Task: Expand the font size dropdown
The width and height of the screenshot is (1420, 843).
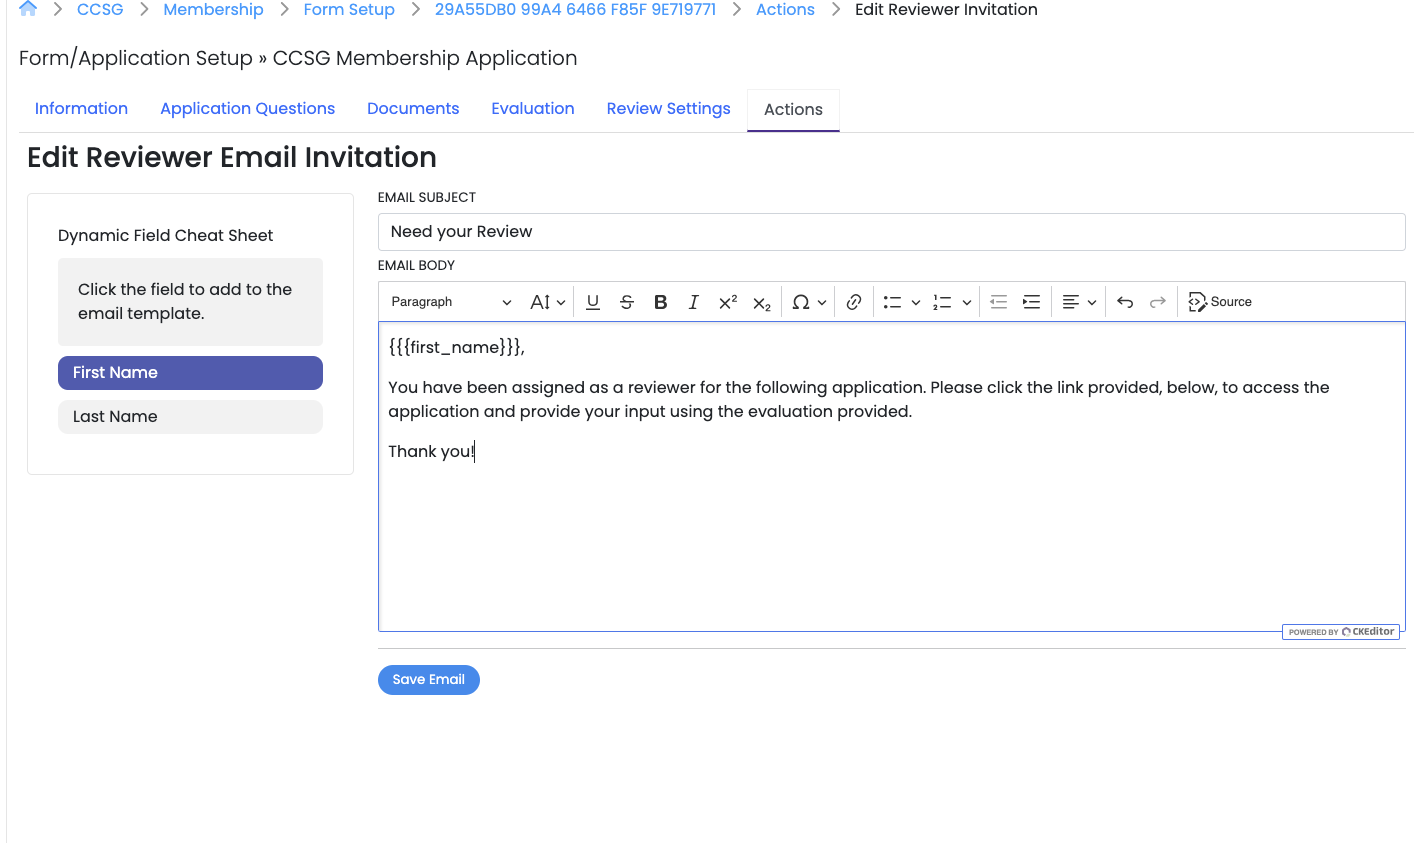Action: click(548, 302)
